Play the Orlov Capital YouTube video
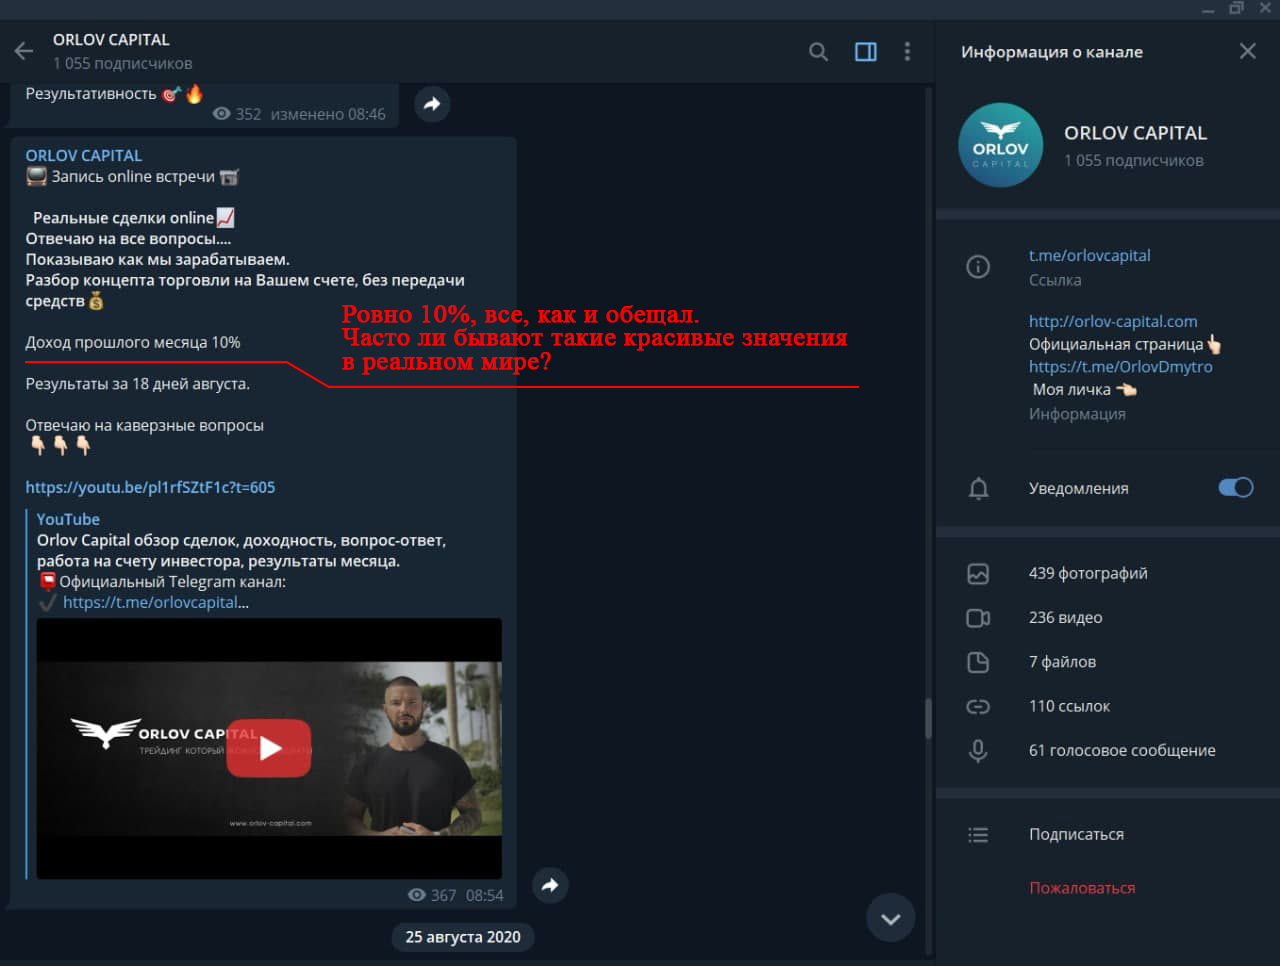The height and width of the screenshot is (966, 1280). [x=269, y=748]
